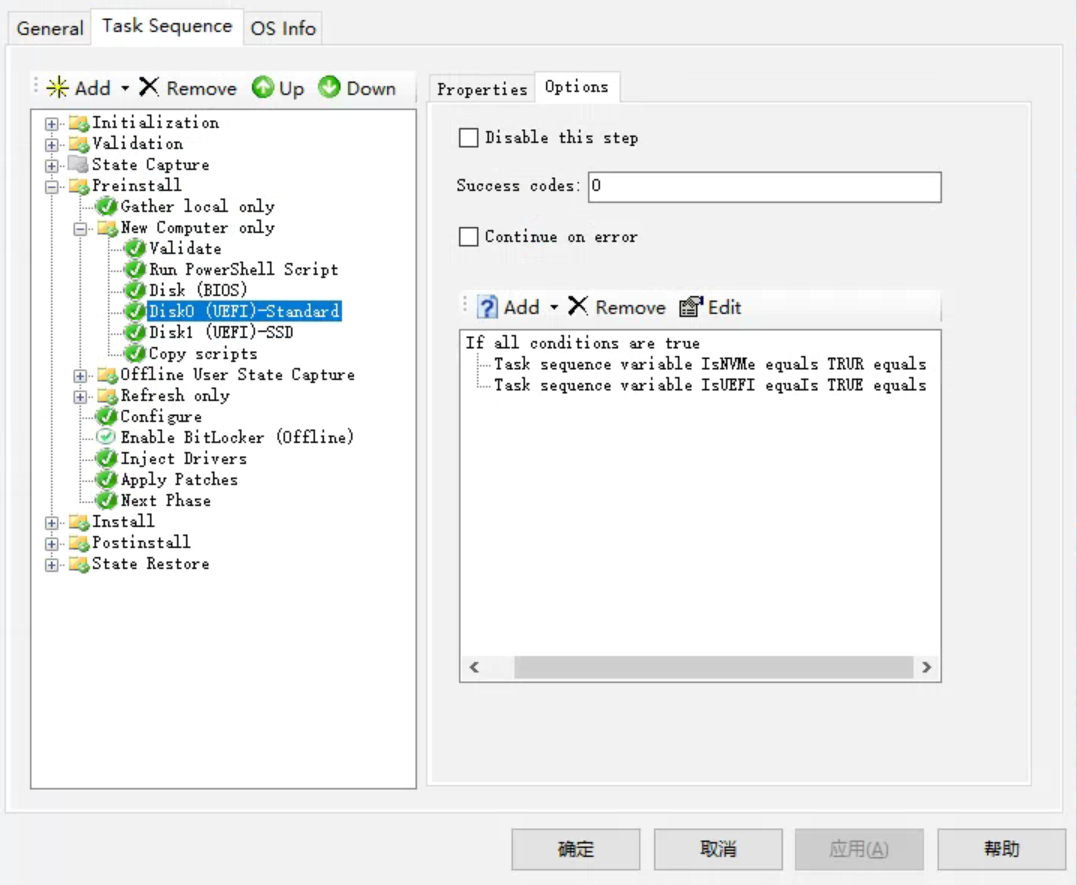Collapse the New Computer only group
This screenshot has width=1077, height=885.
pyautogui.click(x=80, y=228)
